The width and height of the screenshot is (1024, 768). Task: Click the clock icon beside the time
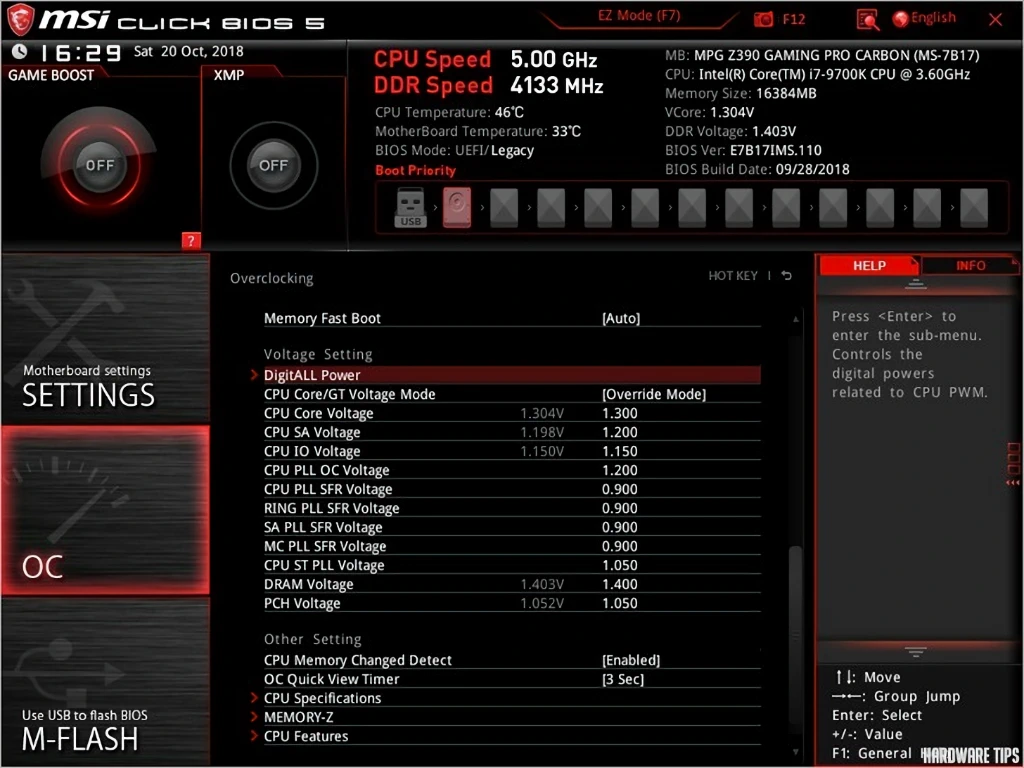[20, 52]
